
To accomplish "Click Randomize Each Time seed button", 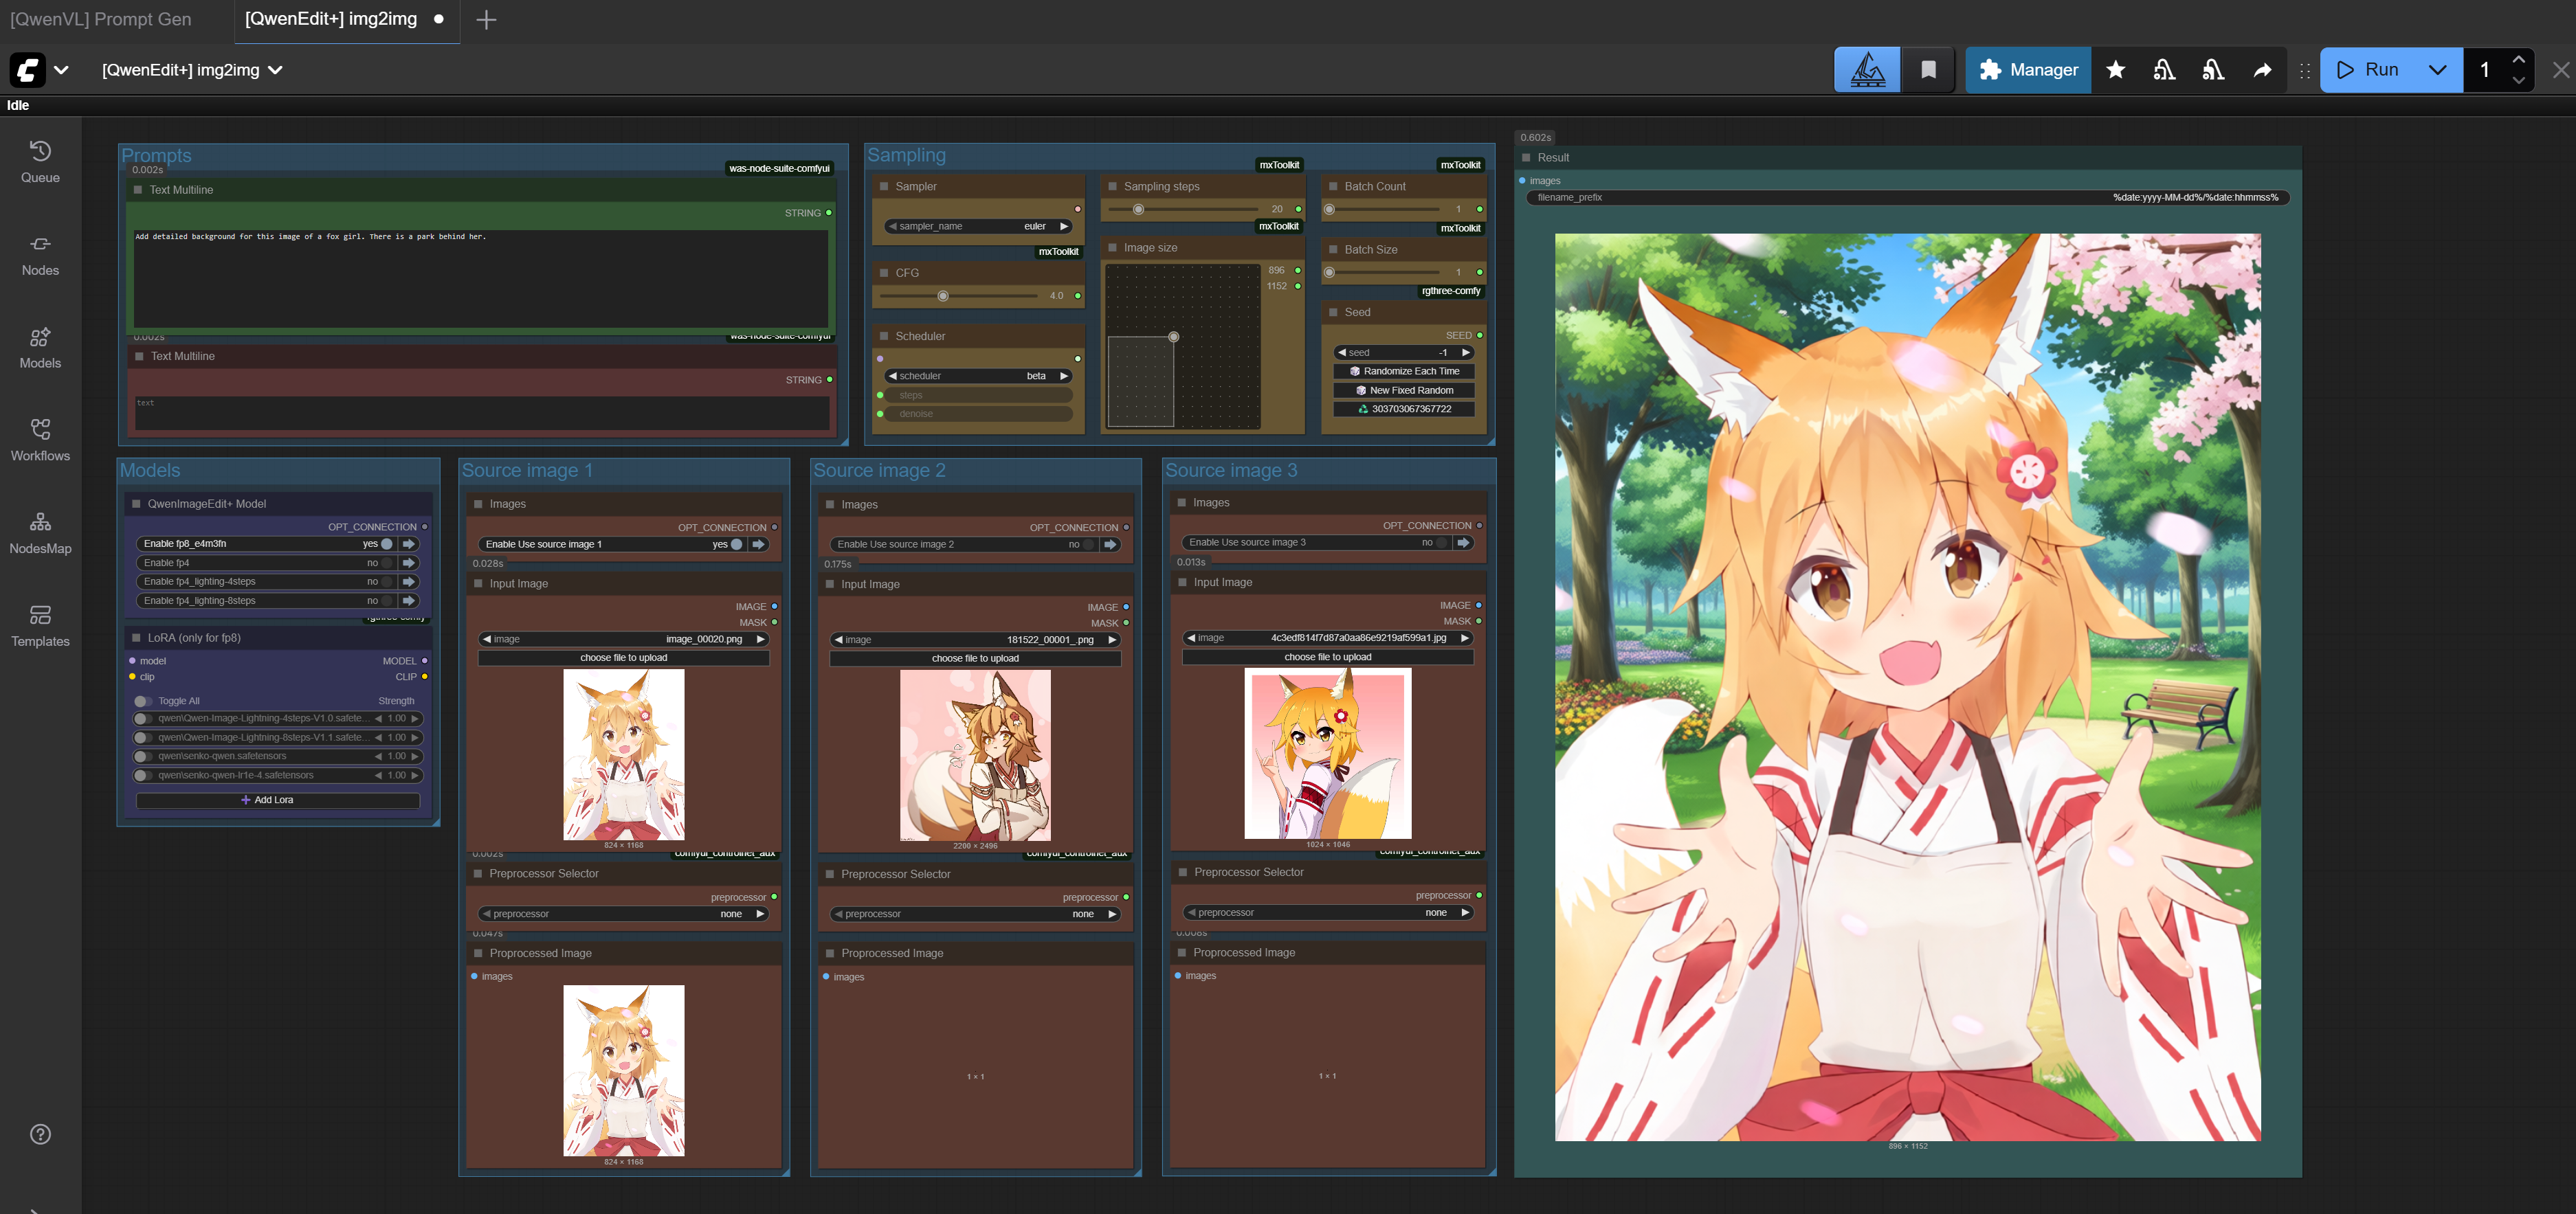I will click(1403, 371).
